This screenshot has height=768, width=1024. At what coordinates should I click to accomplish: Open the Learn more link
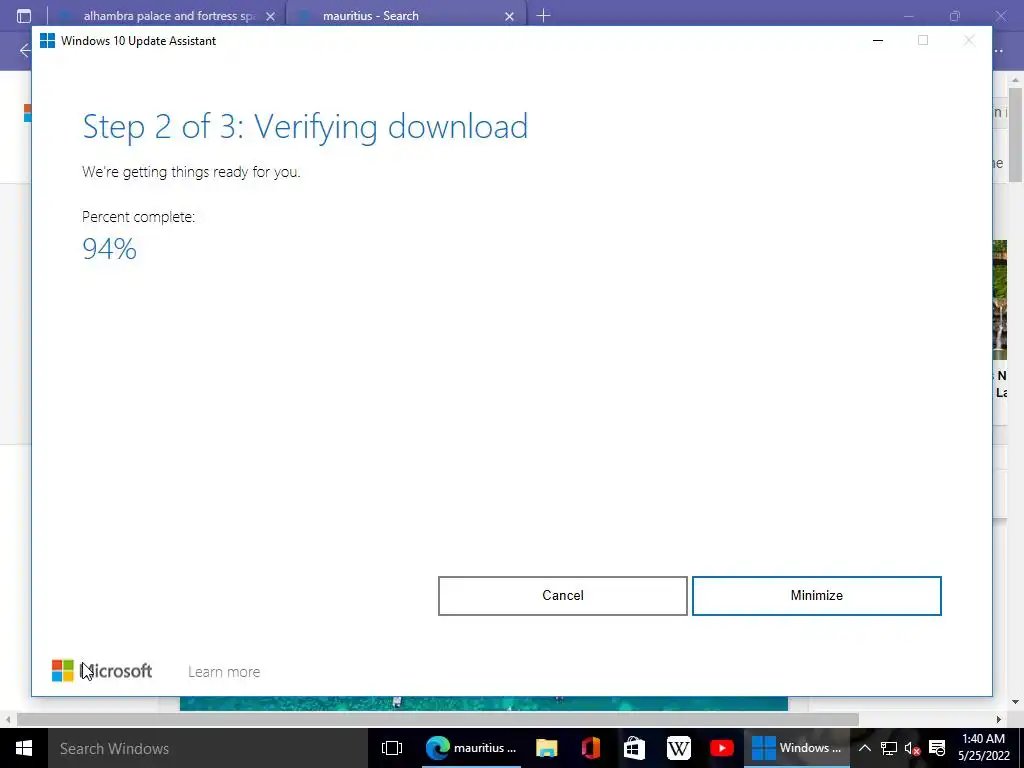(x=224, y=671)
